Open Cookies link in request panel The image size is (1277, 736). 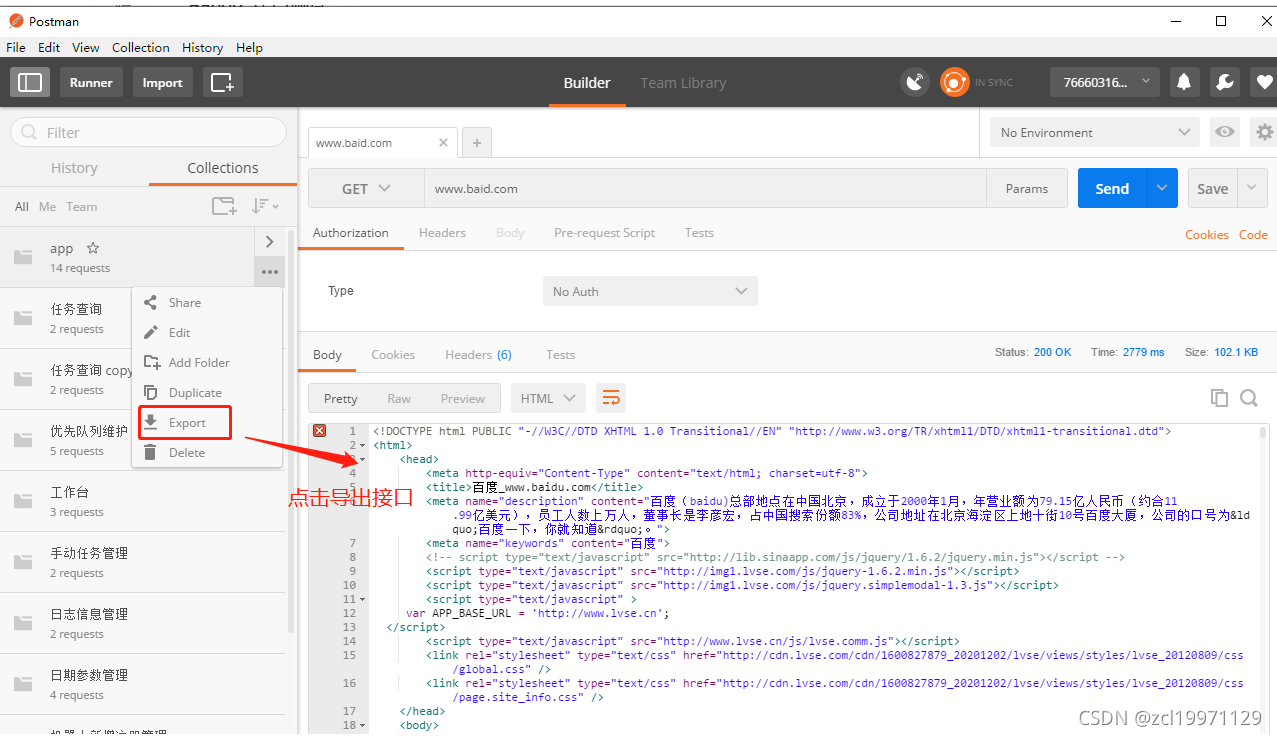tap(1207, 234)
